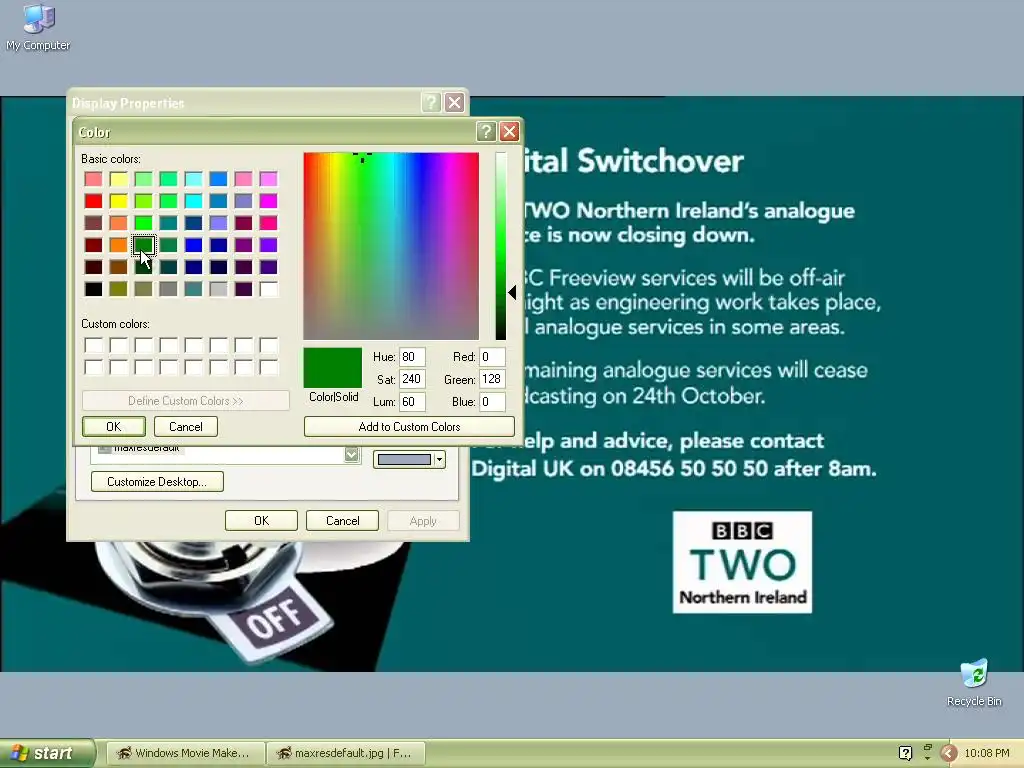
Task: Click Define Custom Colors button
Action: [185, 400]
